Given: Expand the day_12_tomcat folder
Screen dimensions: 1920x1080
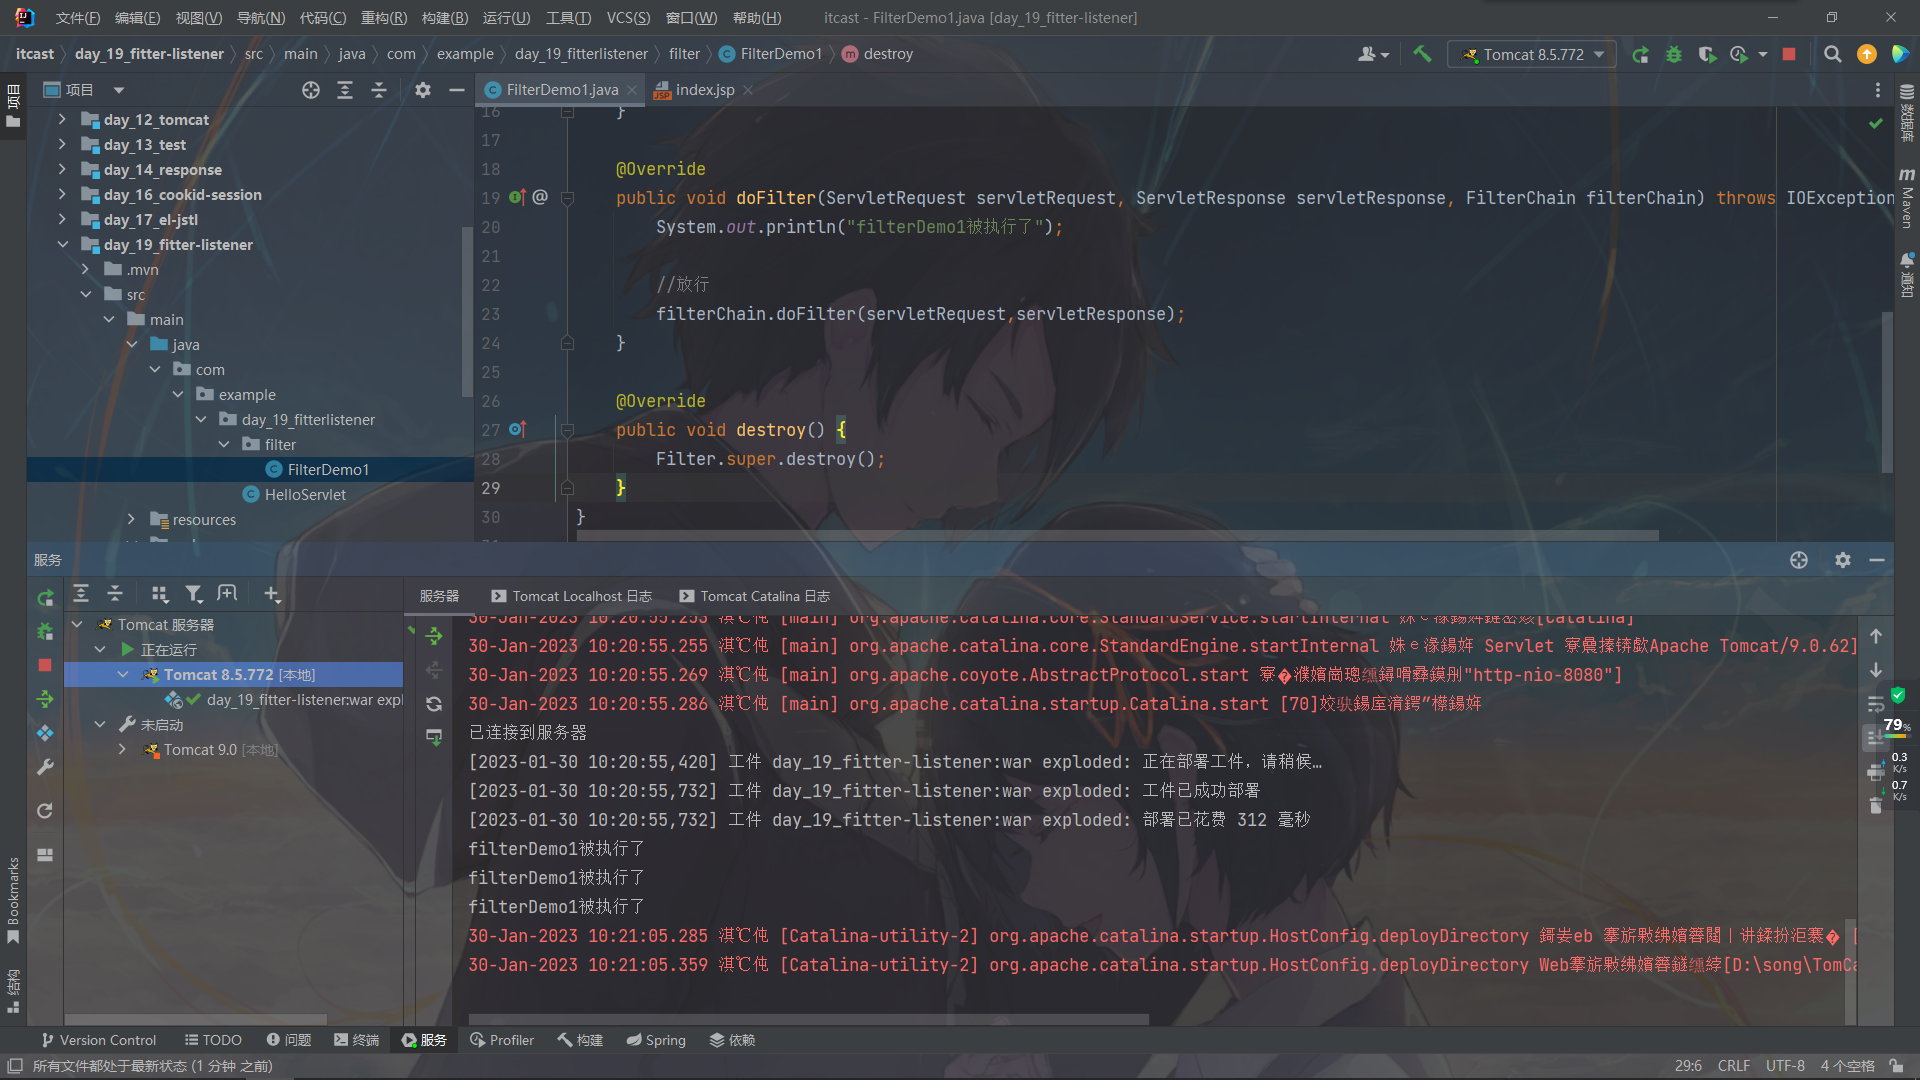Looking at the screenshot, I should point(62,119).
